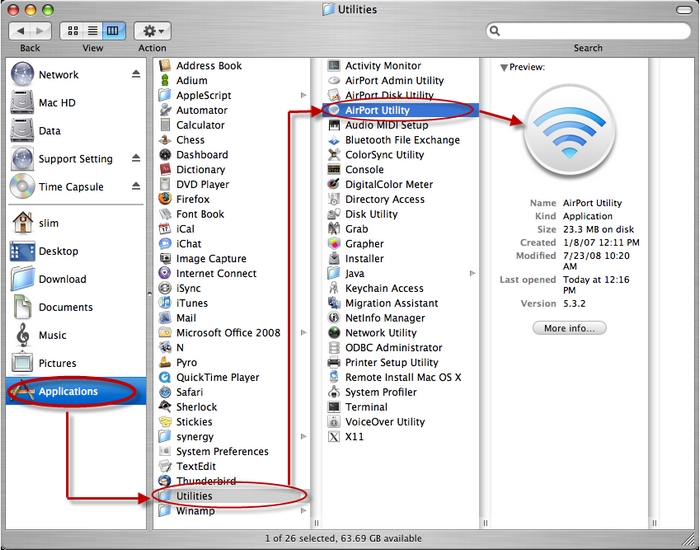Screen dimensions: 700x550
Task: Expand the AppleScript folder arrow
Action: 304,95
